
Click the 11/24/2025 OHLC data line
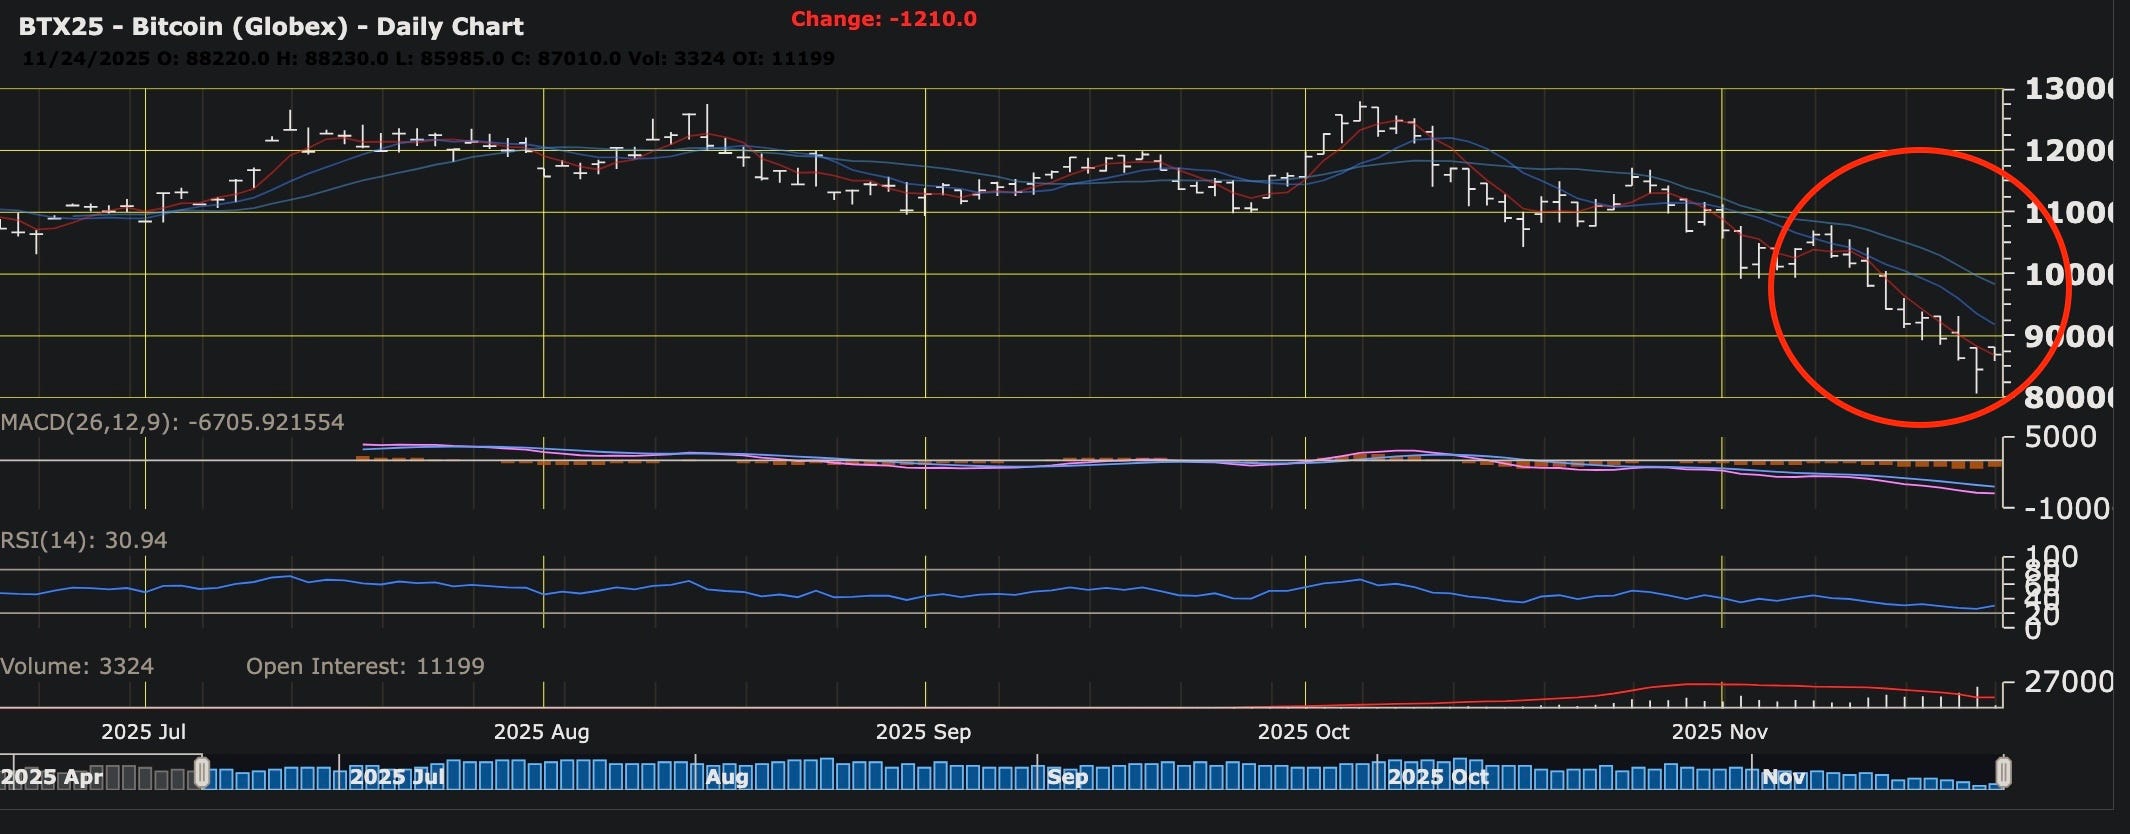428,58
